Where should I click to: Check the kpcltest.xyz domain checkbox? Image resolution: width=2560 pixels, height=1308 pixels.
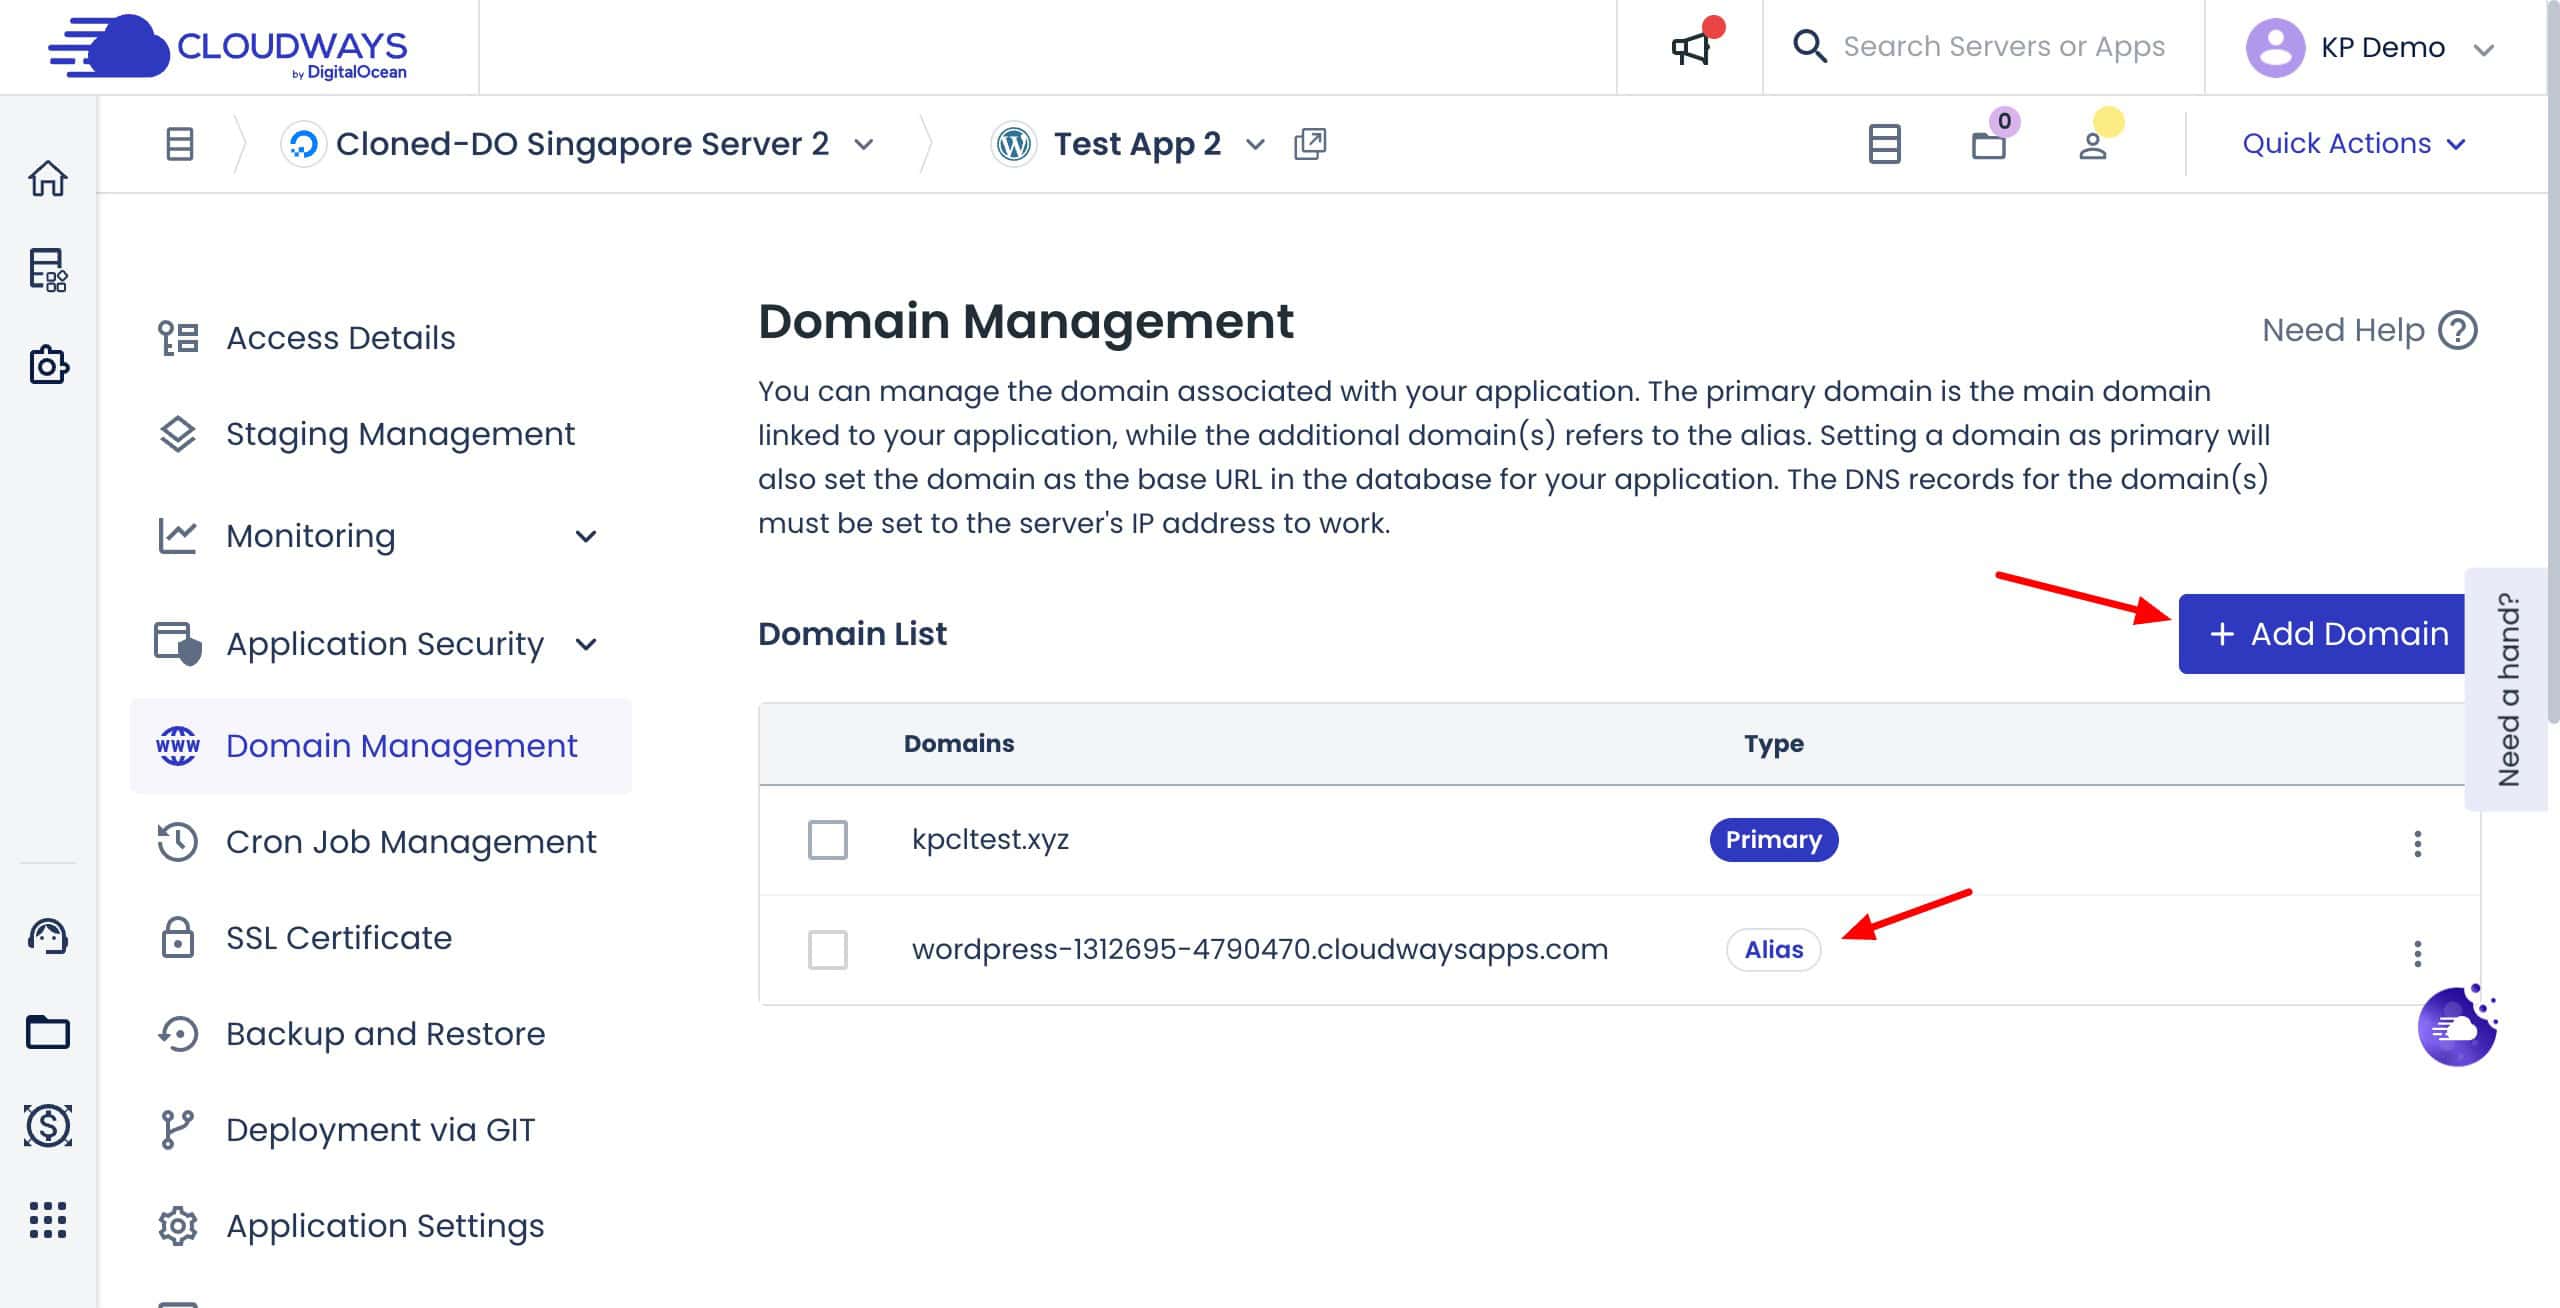(x=827, y=840)
